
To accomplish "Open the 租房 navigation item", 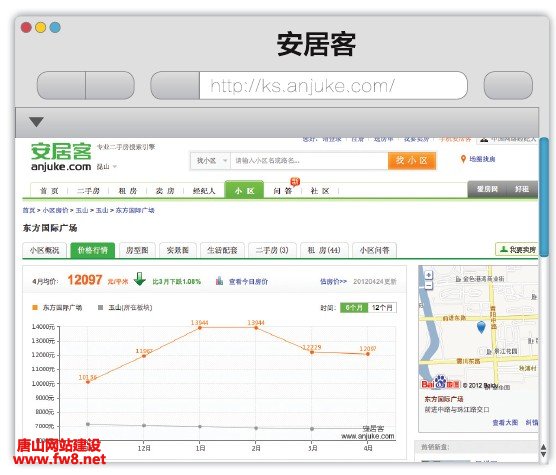I will 128,191.
